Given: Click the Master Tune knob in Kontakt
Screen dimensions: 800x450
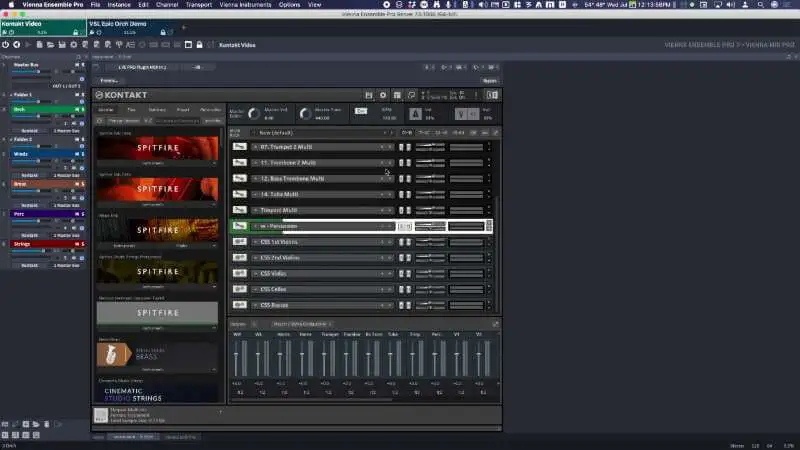Looking at the screenshot, I should click(305, 114).
